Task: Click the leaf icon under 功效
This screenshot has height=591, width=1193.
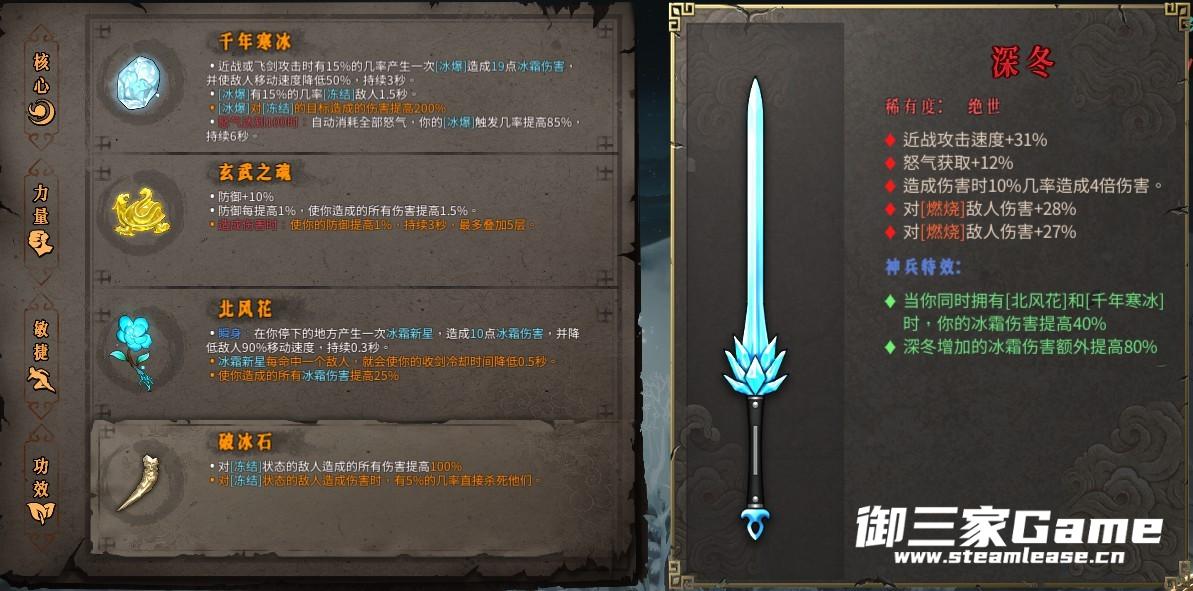Action: click(x=41, y=511)
